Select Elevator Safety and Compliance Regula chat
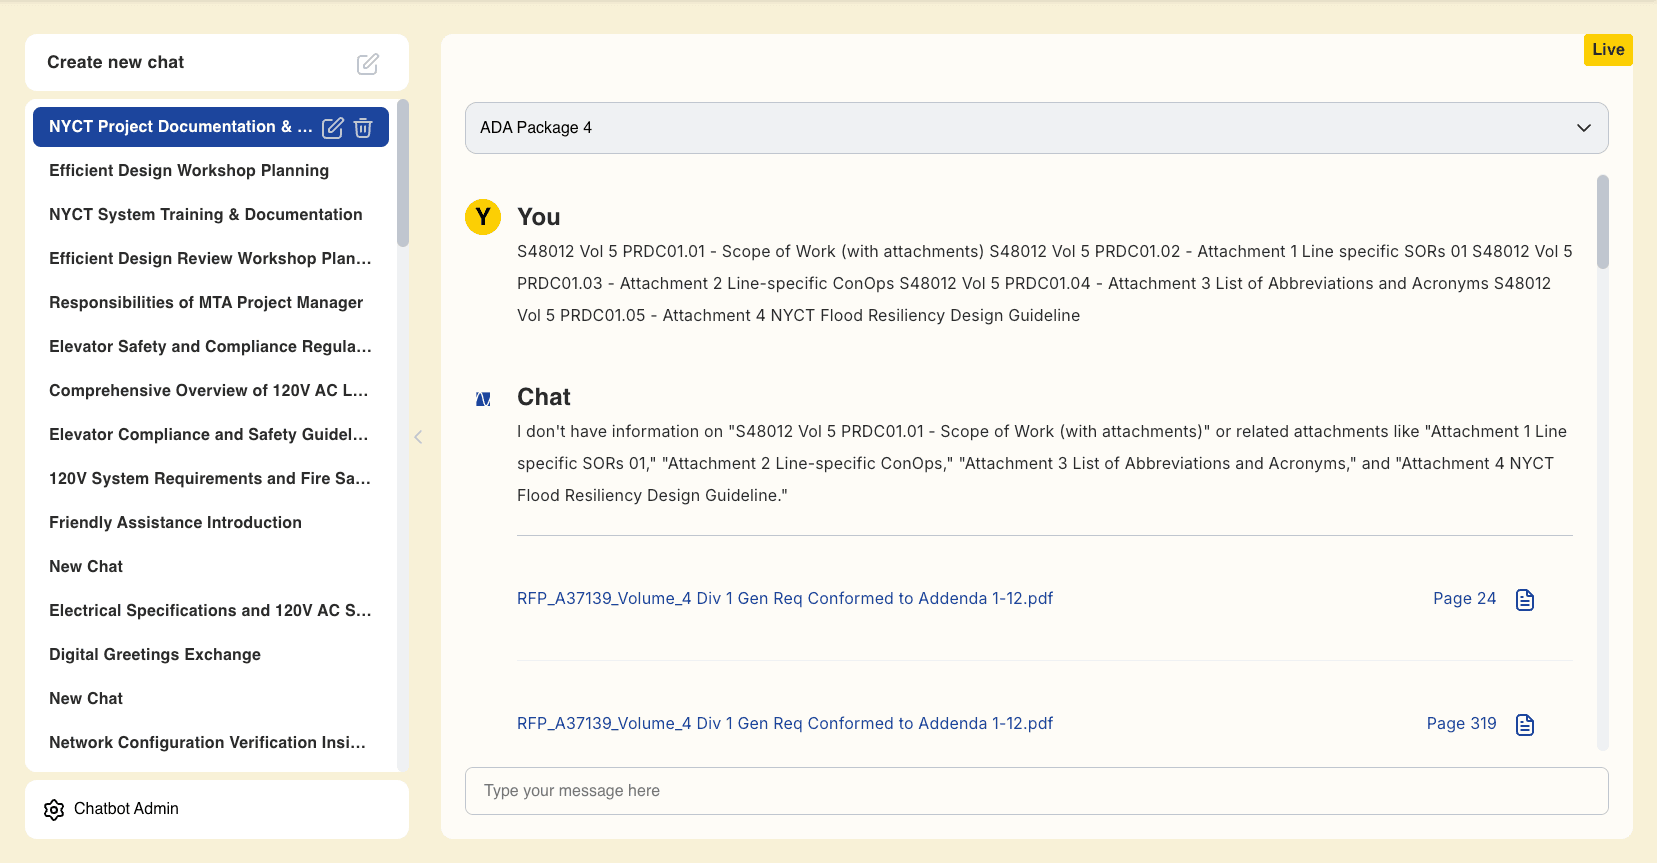The height and width of the screenshot is (864, 1657). click(210, 347)
